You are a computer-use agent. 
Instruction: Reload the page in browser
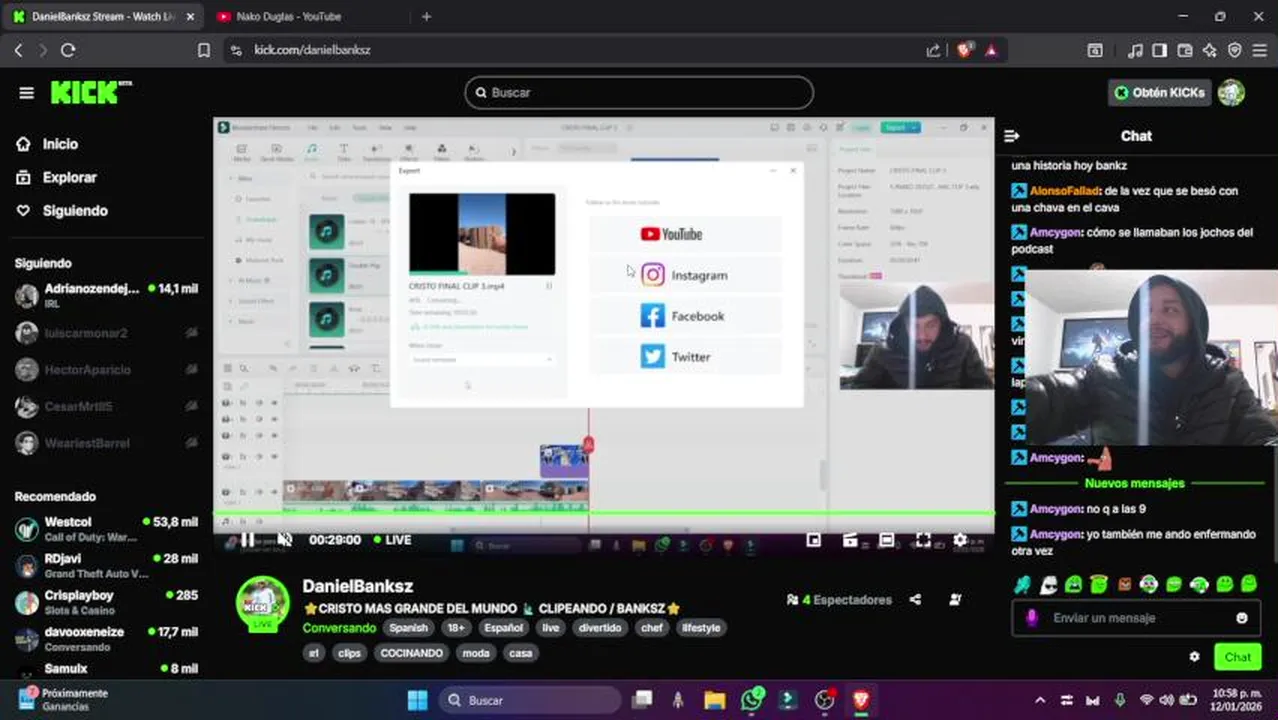68,50
